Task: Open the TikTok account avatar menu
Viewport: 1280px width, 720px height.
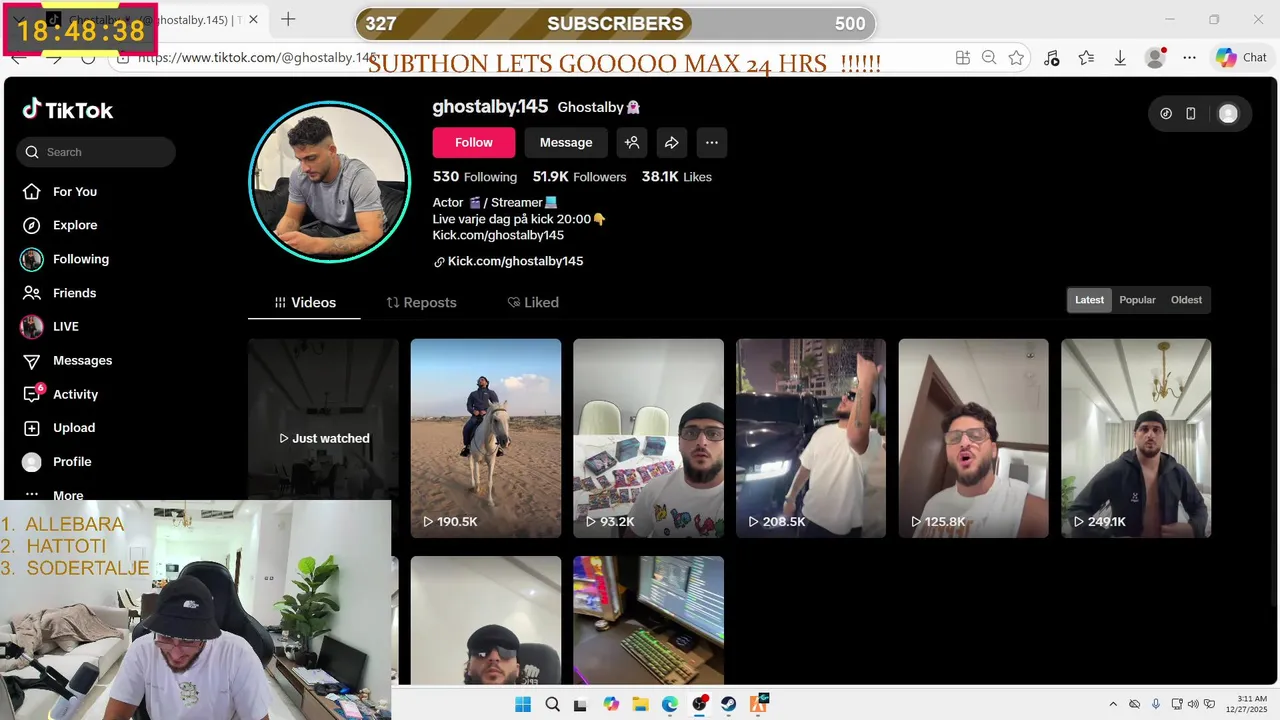Action: (1228, 114)
